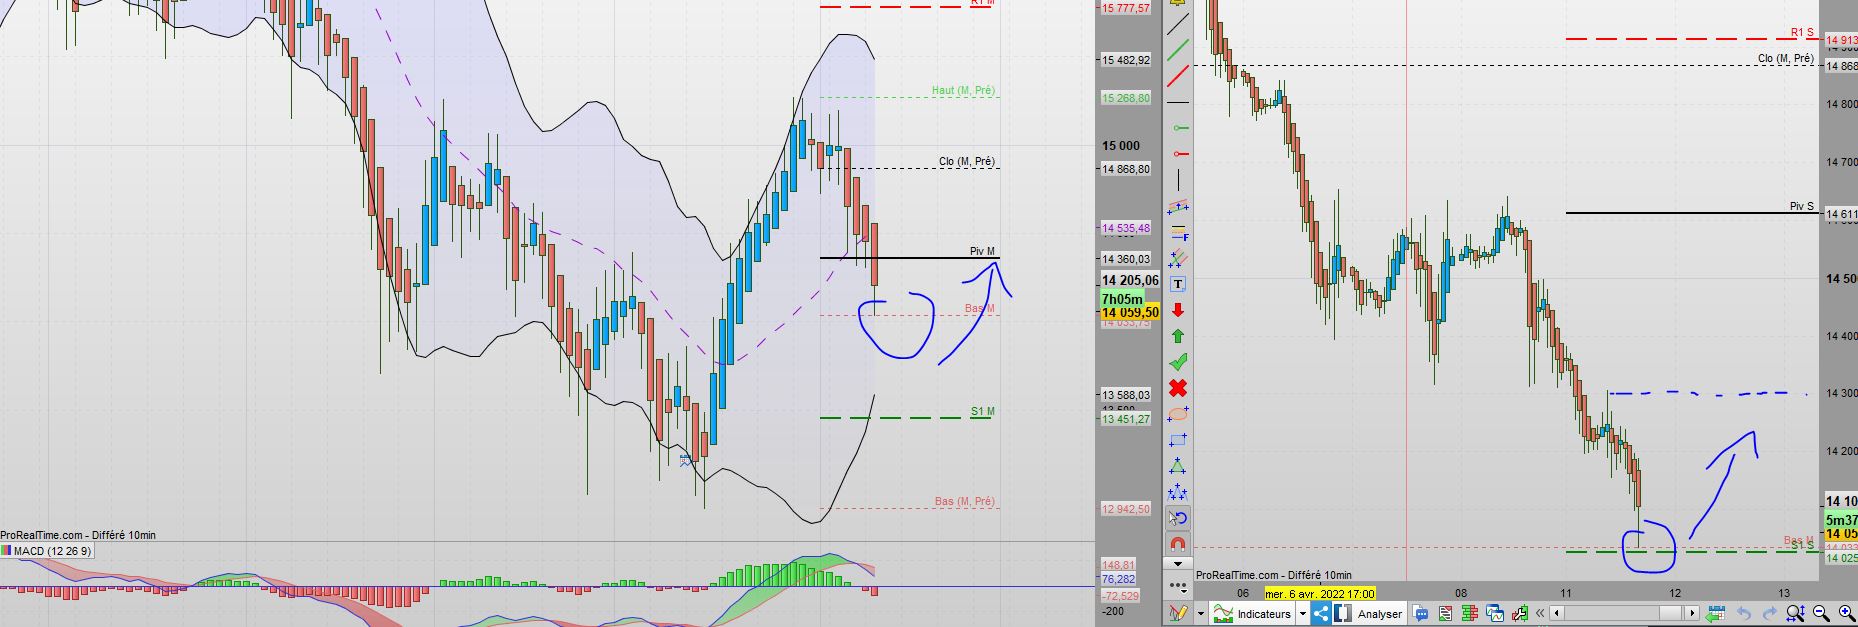1858x627 pixels.
Task: Click the horizontal time scrollbar thumb
Action: coord(1671,613)
